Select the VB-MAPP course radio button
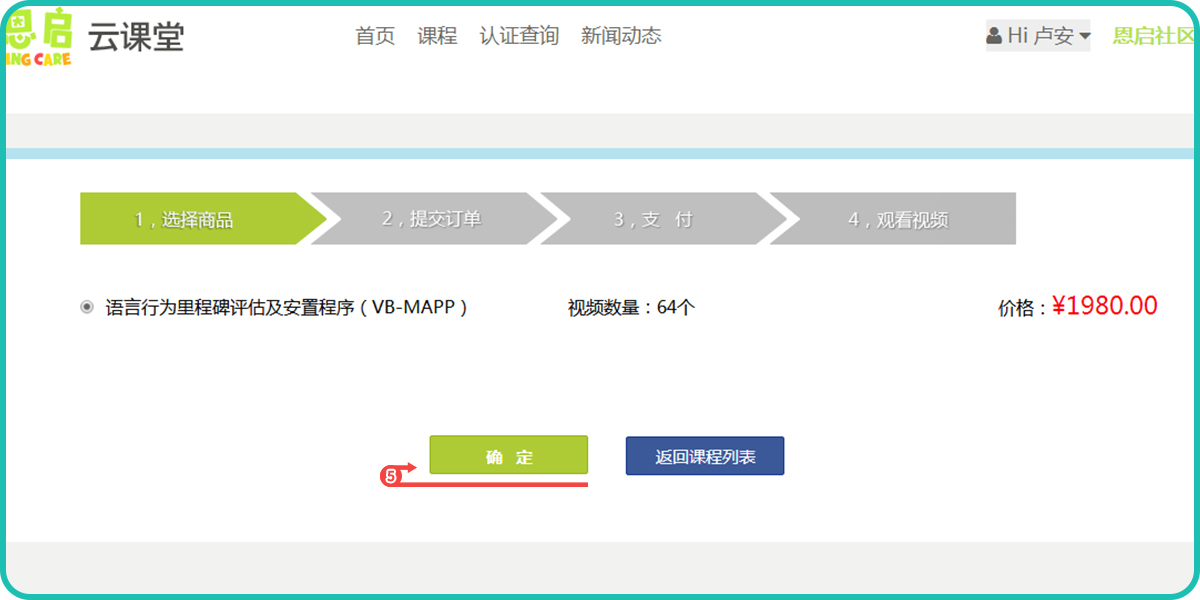Screen dimensions: 1200x600 coord(87,307)
